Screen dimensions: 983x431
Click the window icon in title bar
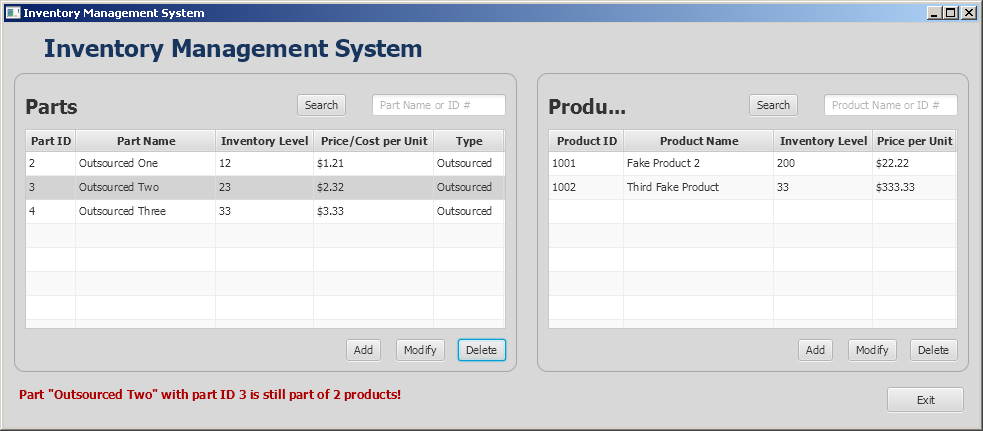pyautogui.click(x=12, y=13)
